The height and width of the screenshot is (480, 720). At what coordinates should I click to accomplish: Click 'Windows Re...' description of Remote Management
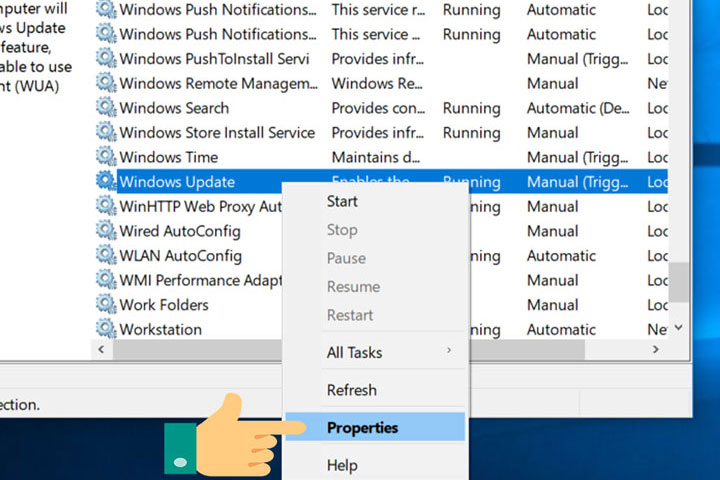[x=377, y=84]
